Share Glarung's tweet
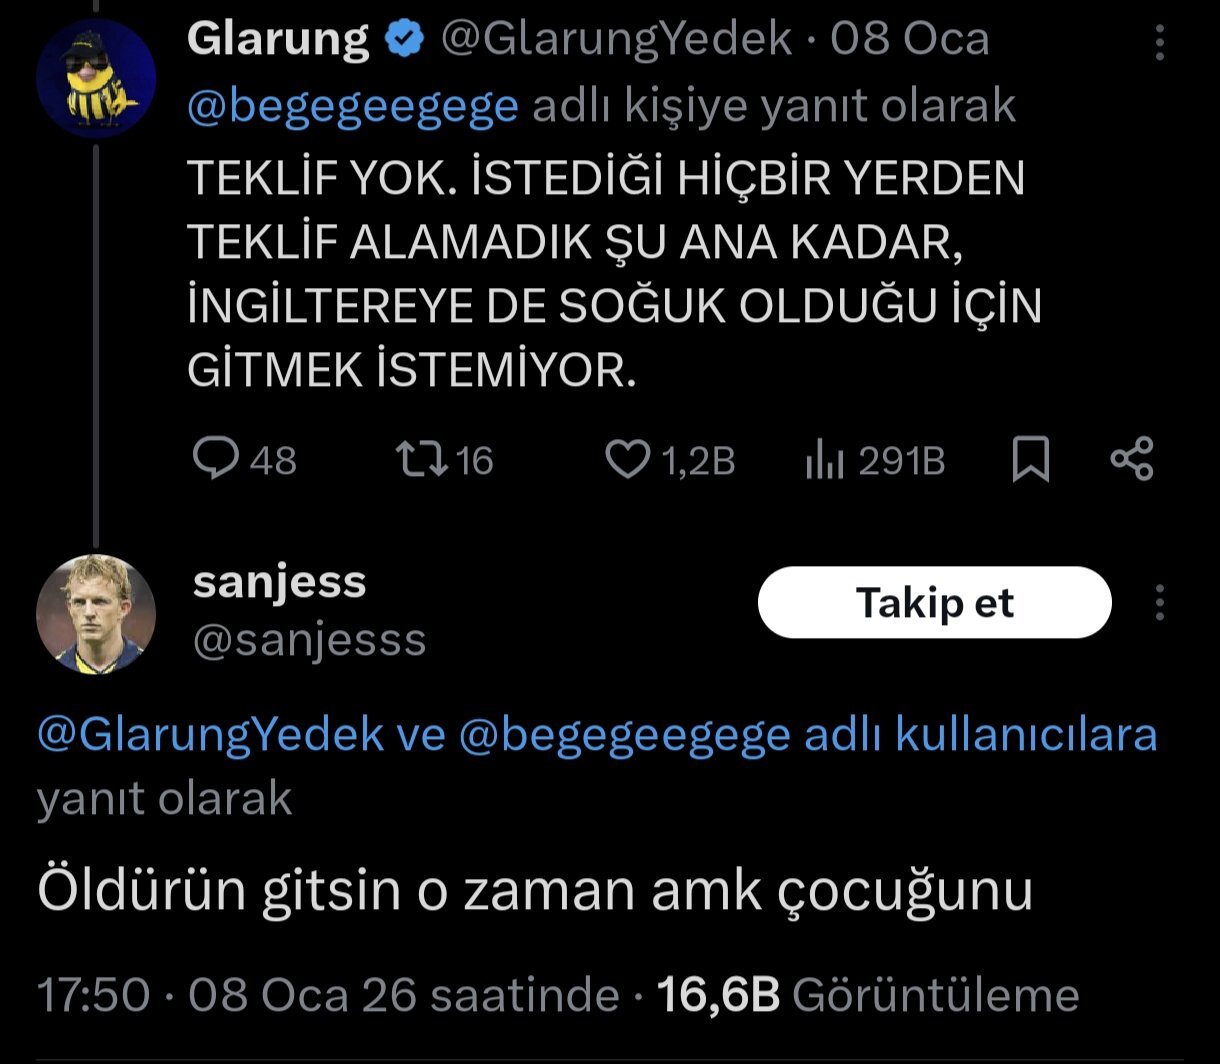1220x1064 pixels. [x=1132, y=460]
